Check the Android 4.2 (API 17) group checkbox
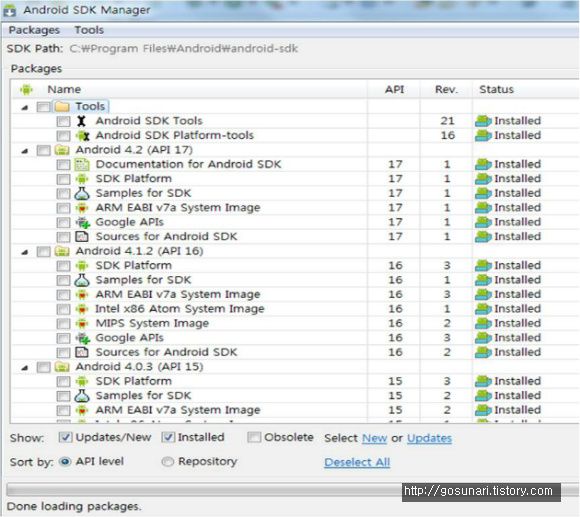The height and width of the screenshot is (517, 580). pyautogui.click(x=44, y=150)
